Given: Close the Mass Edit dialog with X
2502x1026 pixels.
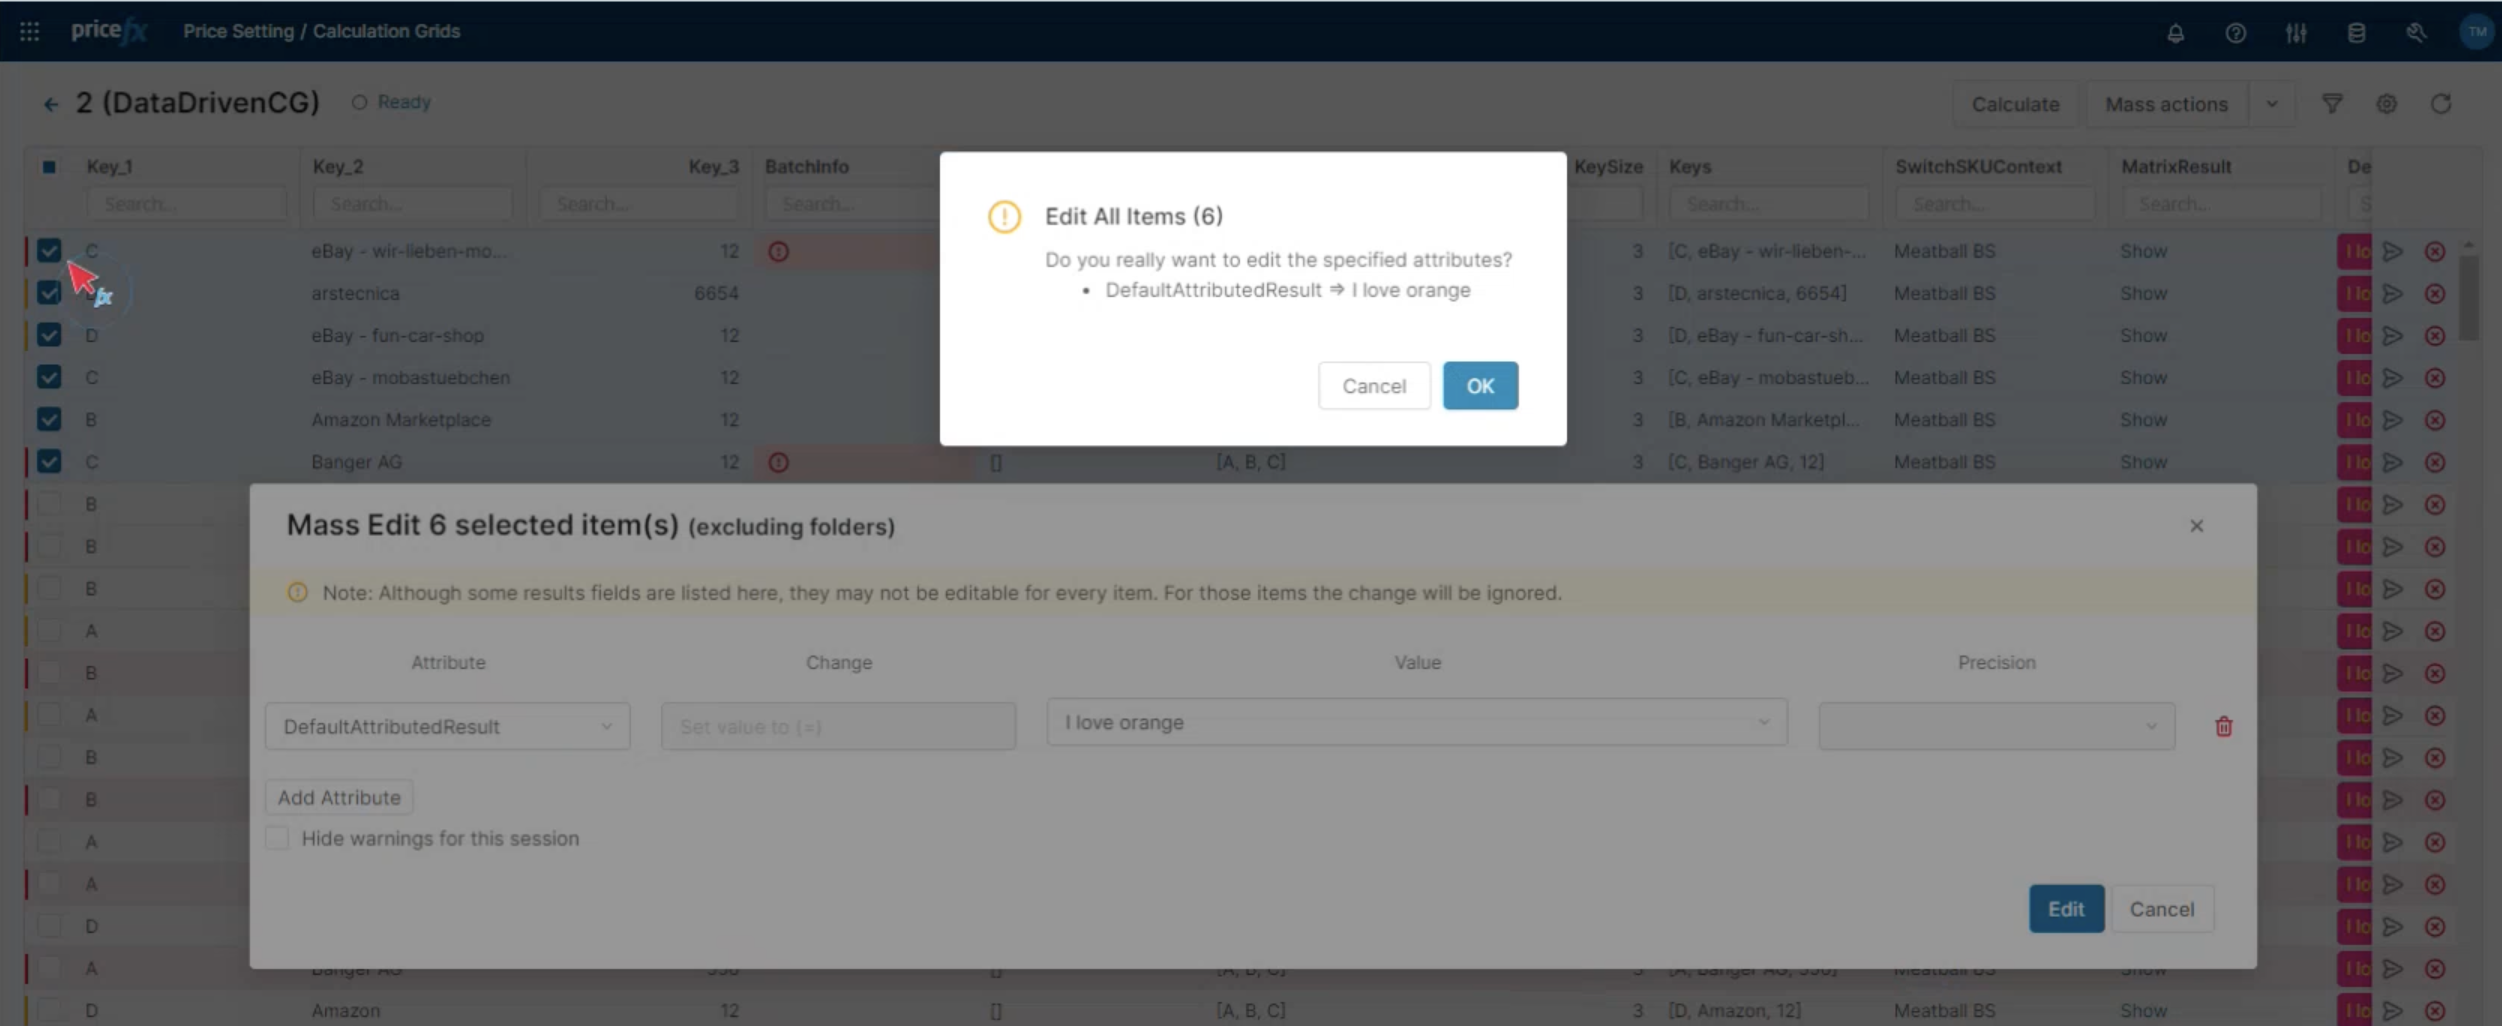Looking at the screenshot, I should (2196, 526).
